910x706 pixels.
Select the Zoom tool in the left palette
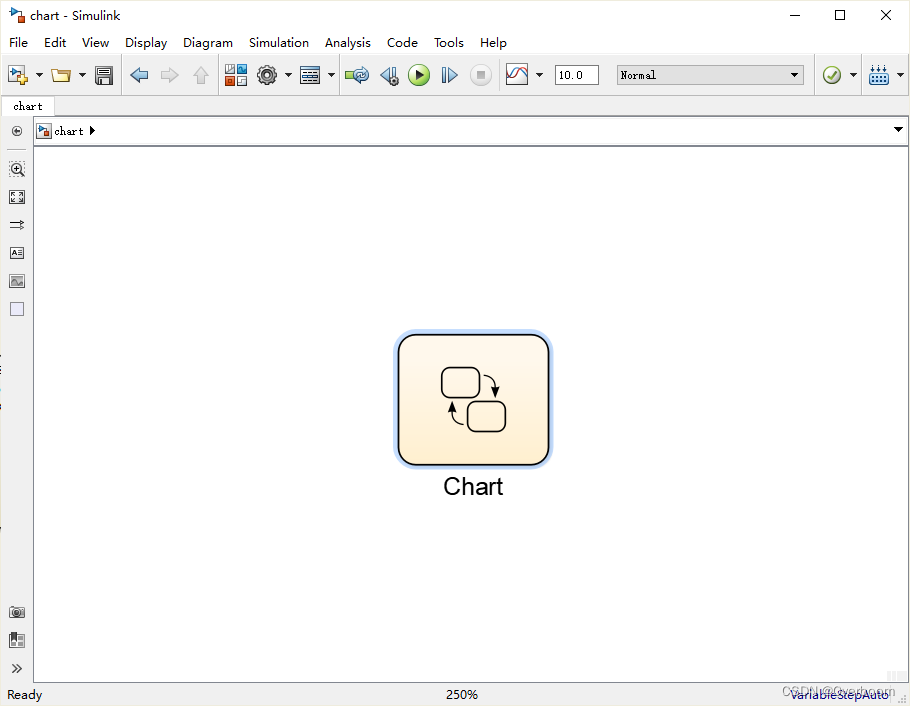pos(17,169)
